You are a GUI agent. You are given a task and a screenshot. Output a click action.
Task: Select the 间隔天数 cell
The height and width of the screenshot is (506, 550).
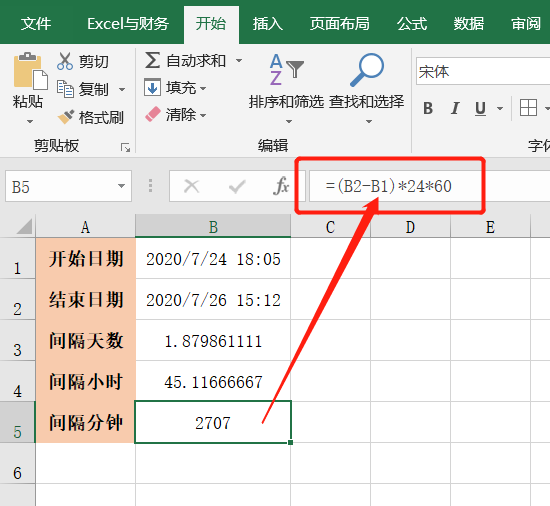(x=85, y=340)
